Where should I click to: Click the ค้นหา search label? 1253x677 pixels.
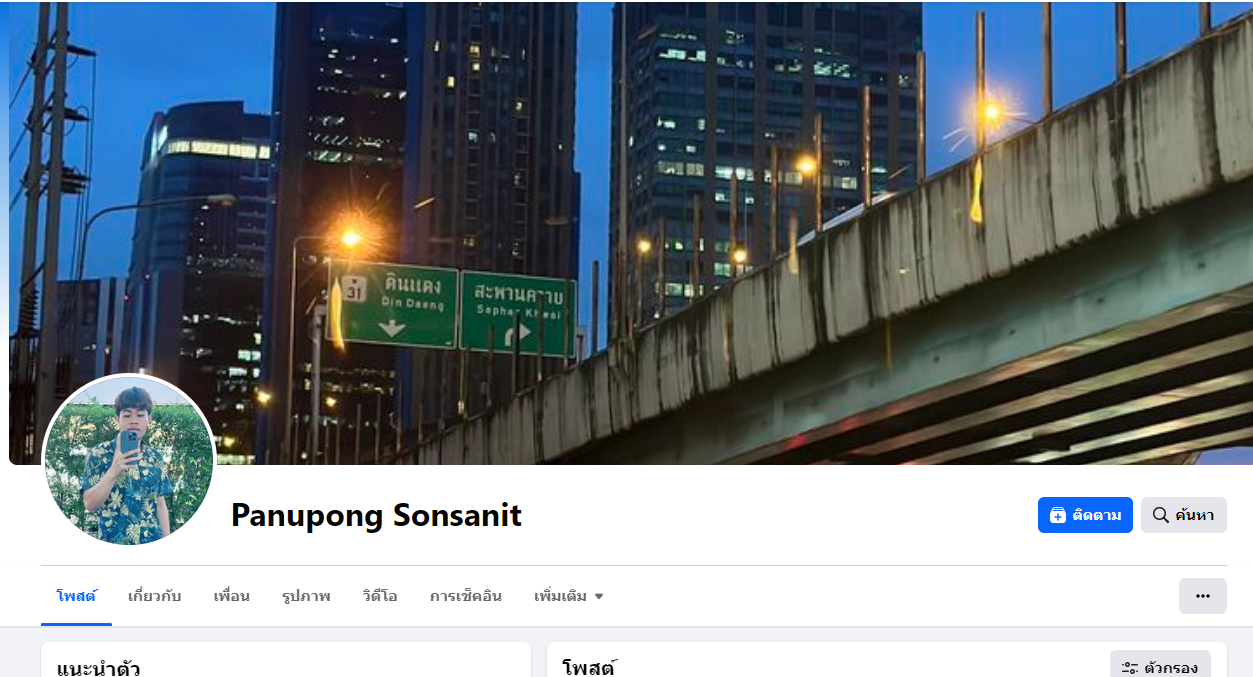[1195, 515]
